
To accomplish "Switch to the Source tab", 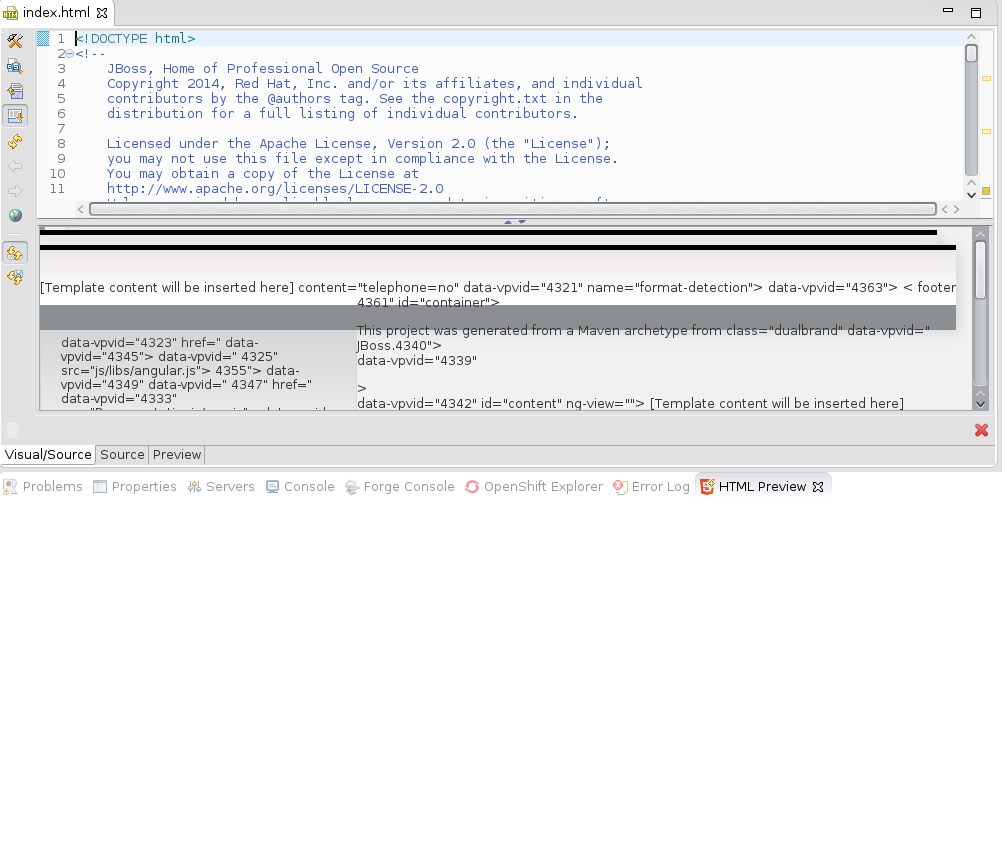I will [x=122, y=454].
